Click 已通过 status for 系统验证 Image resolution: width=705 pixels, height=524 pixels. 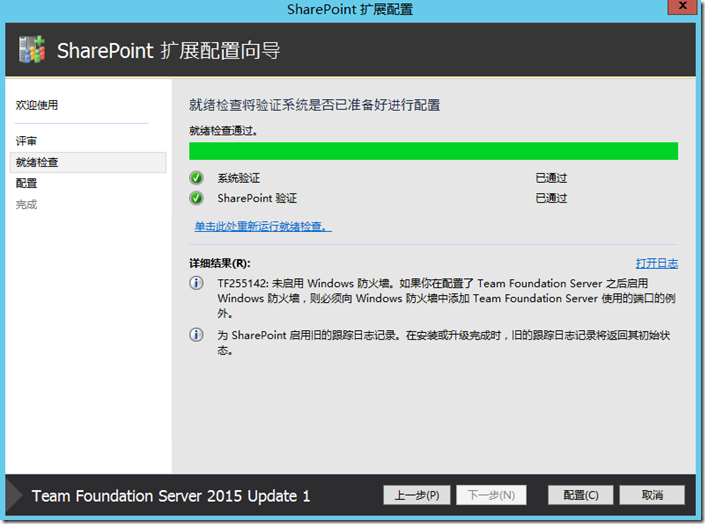tap(551, 178)
